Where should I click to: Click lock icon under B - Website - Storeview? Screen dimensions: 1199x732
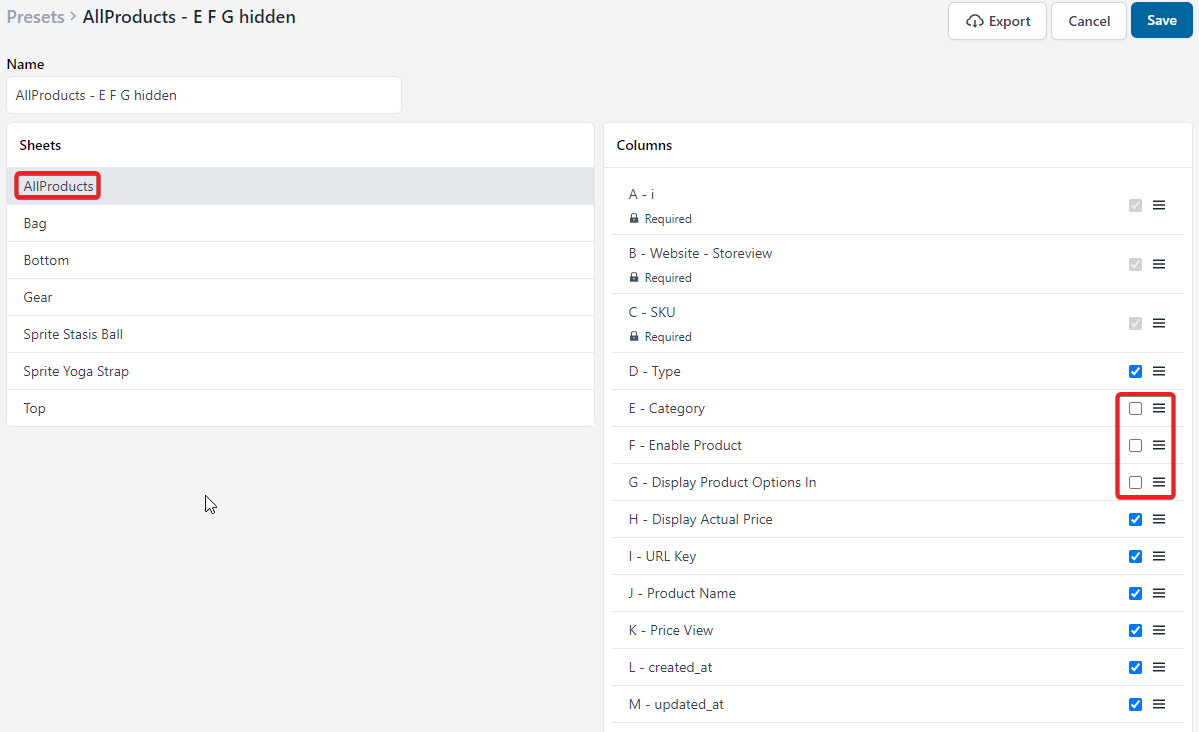click(x=634, y=277)
